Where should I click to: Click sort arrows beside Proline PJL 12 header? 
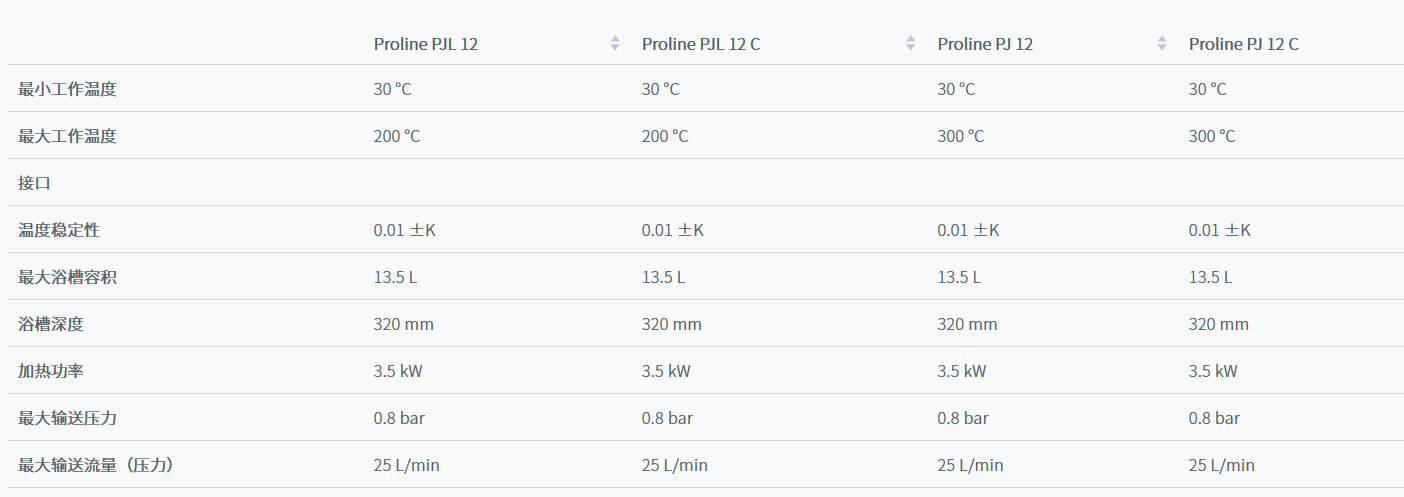click(615, 44)
